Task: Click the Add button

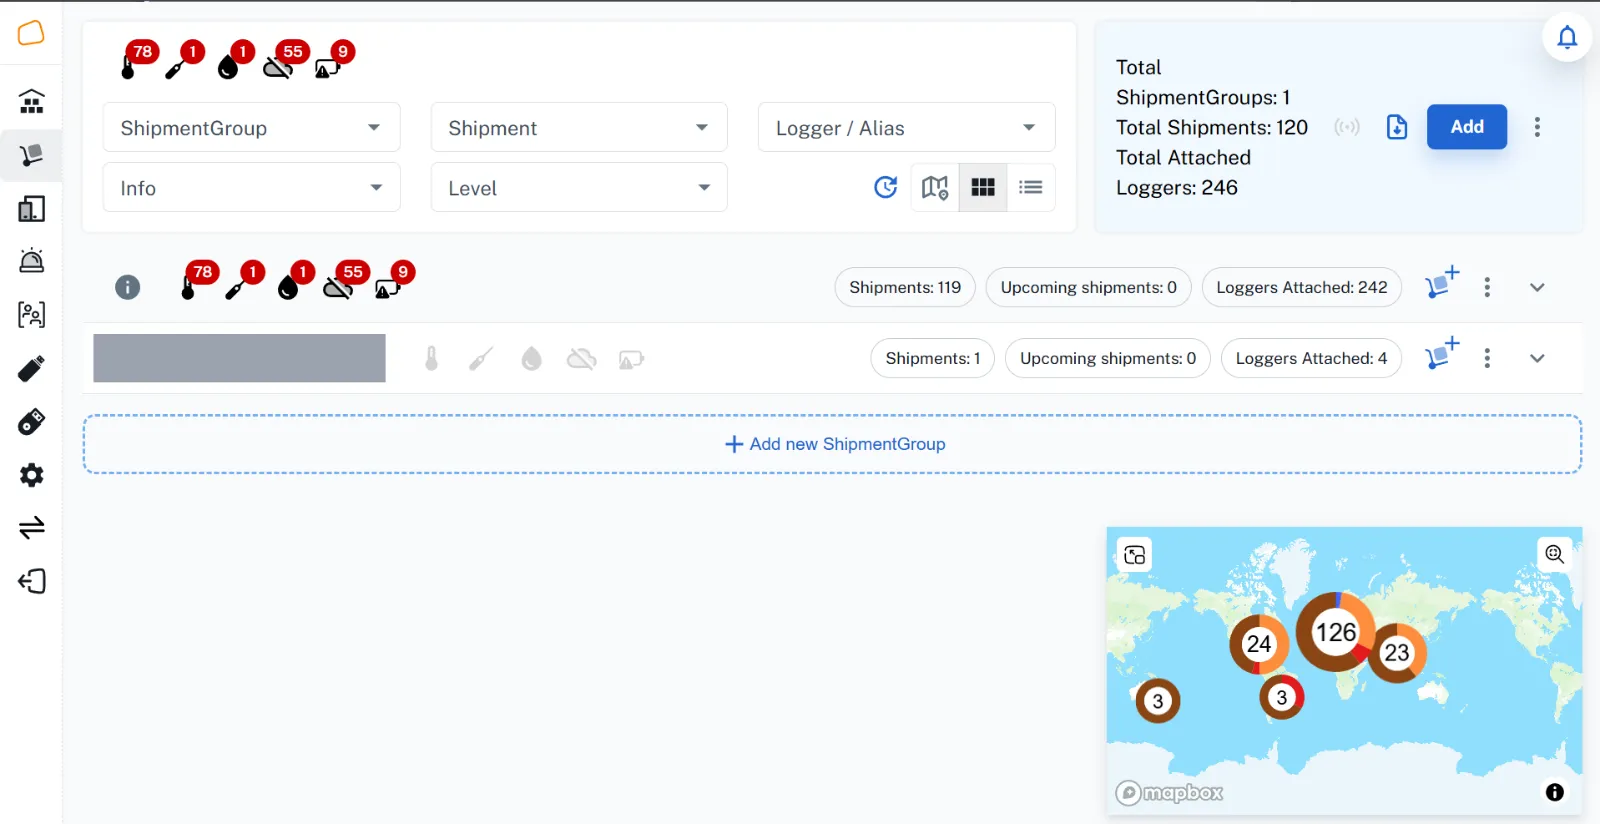Action: tap(1466, 127)
